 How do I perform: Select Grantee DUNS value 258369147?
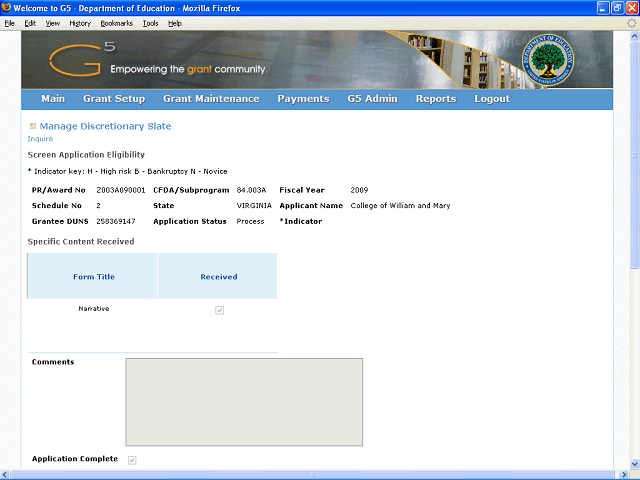(116, 222)
